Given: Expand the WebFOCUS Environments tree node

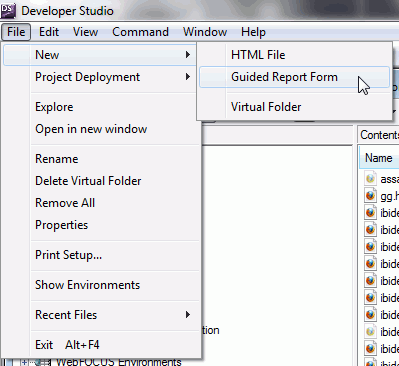Looking at the screenshot, I should [24, 362].
